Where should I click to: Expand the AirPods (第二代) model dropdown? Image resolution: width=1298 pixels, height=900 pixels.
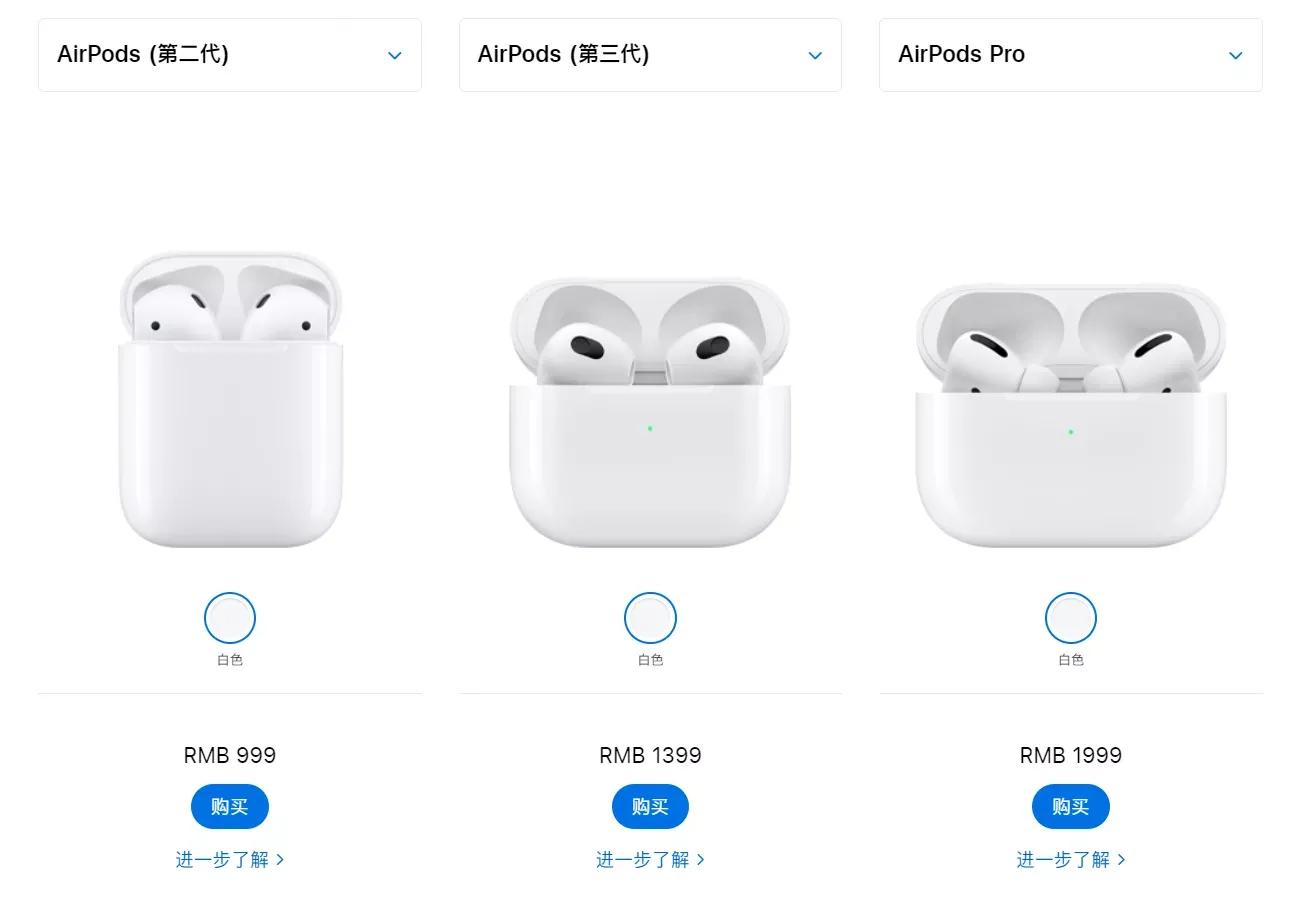tap(229, 55)
